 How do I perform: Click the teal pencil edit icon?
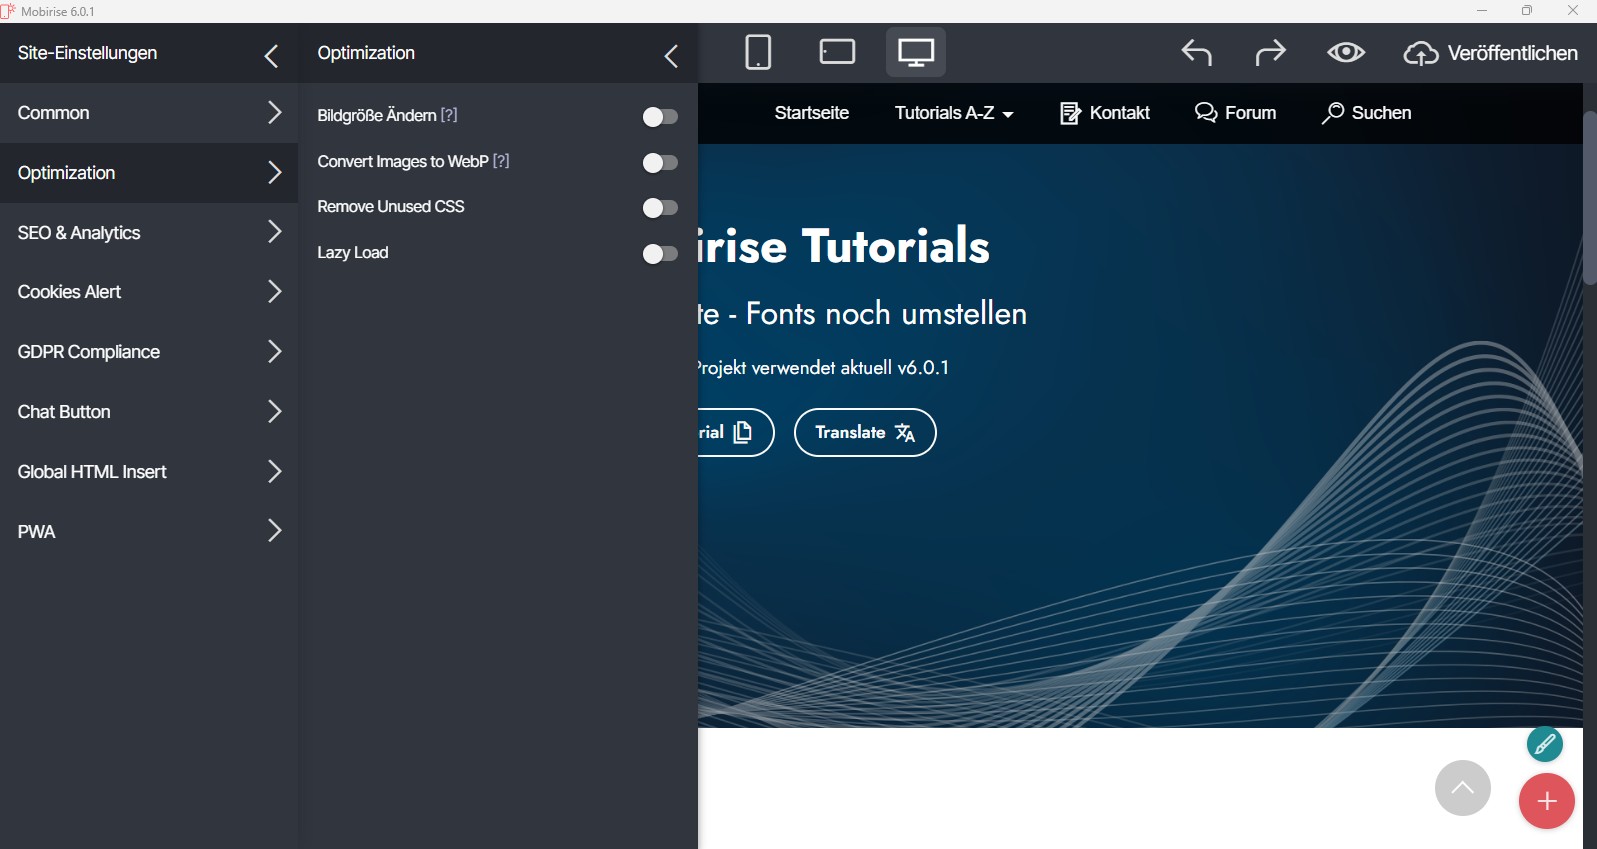(x=1544, y=744)
